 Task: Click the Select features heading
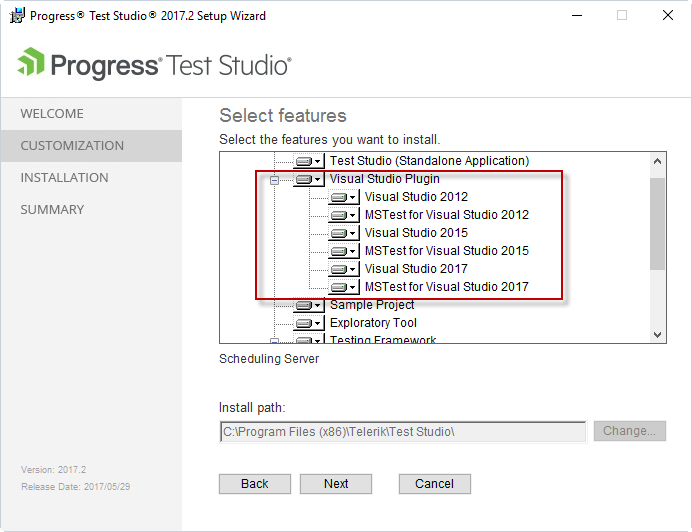283,116
